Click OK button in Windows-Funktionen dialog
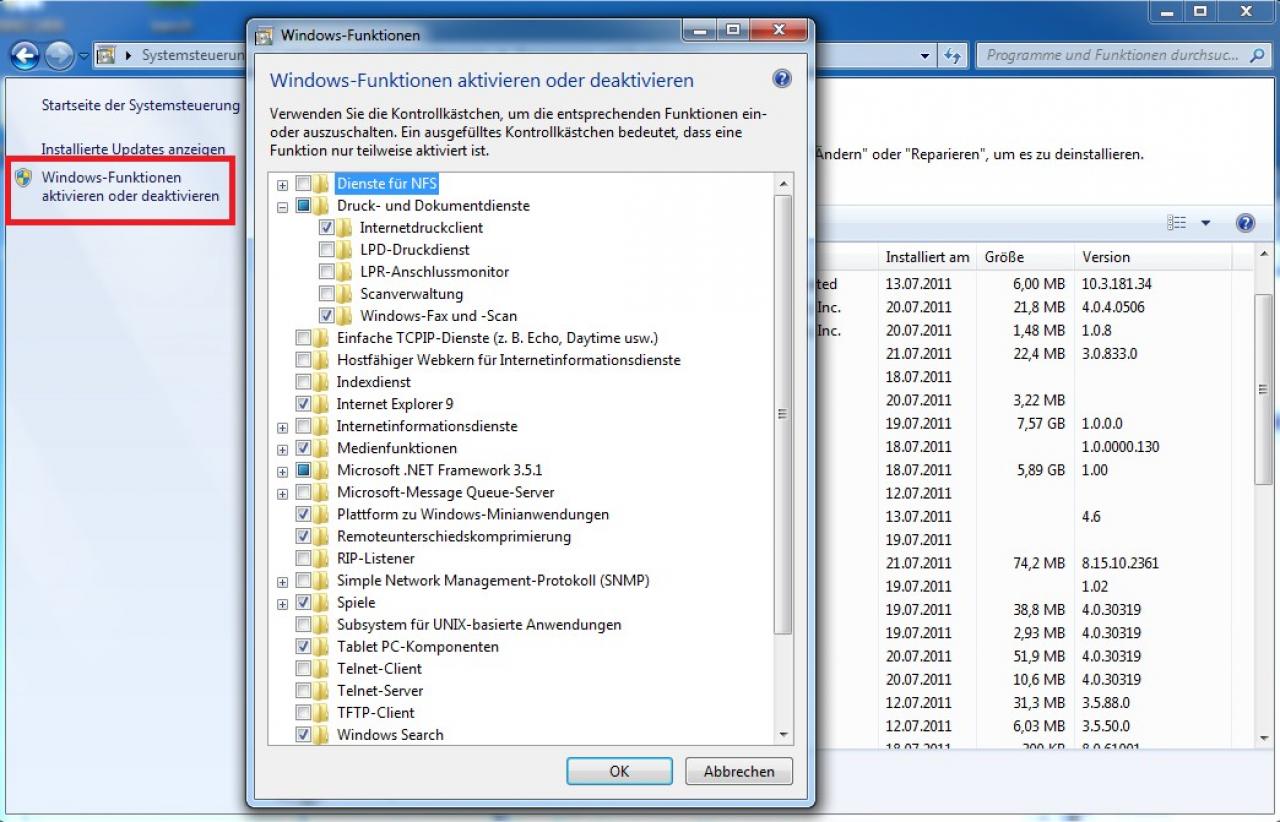This screenshot has height=822, width=1280. click(x=619, y=771)
